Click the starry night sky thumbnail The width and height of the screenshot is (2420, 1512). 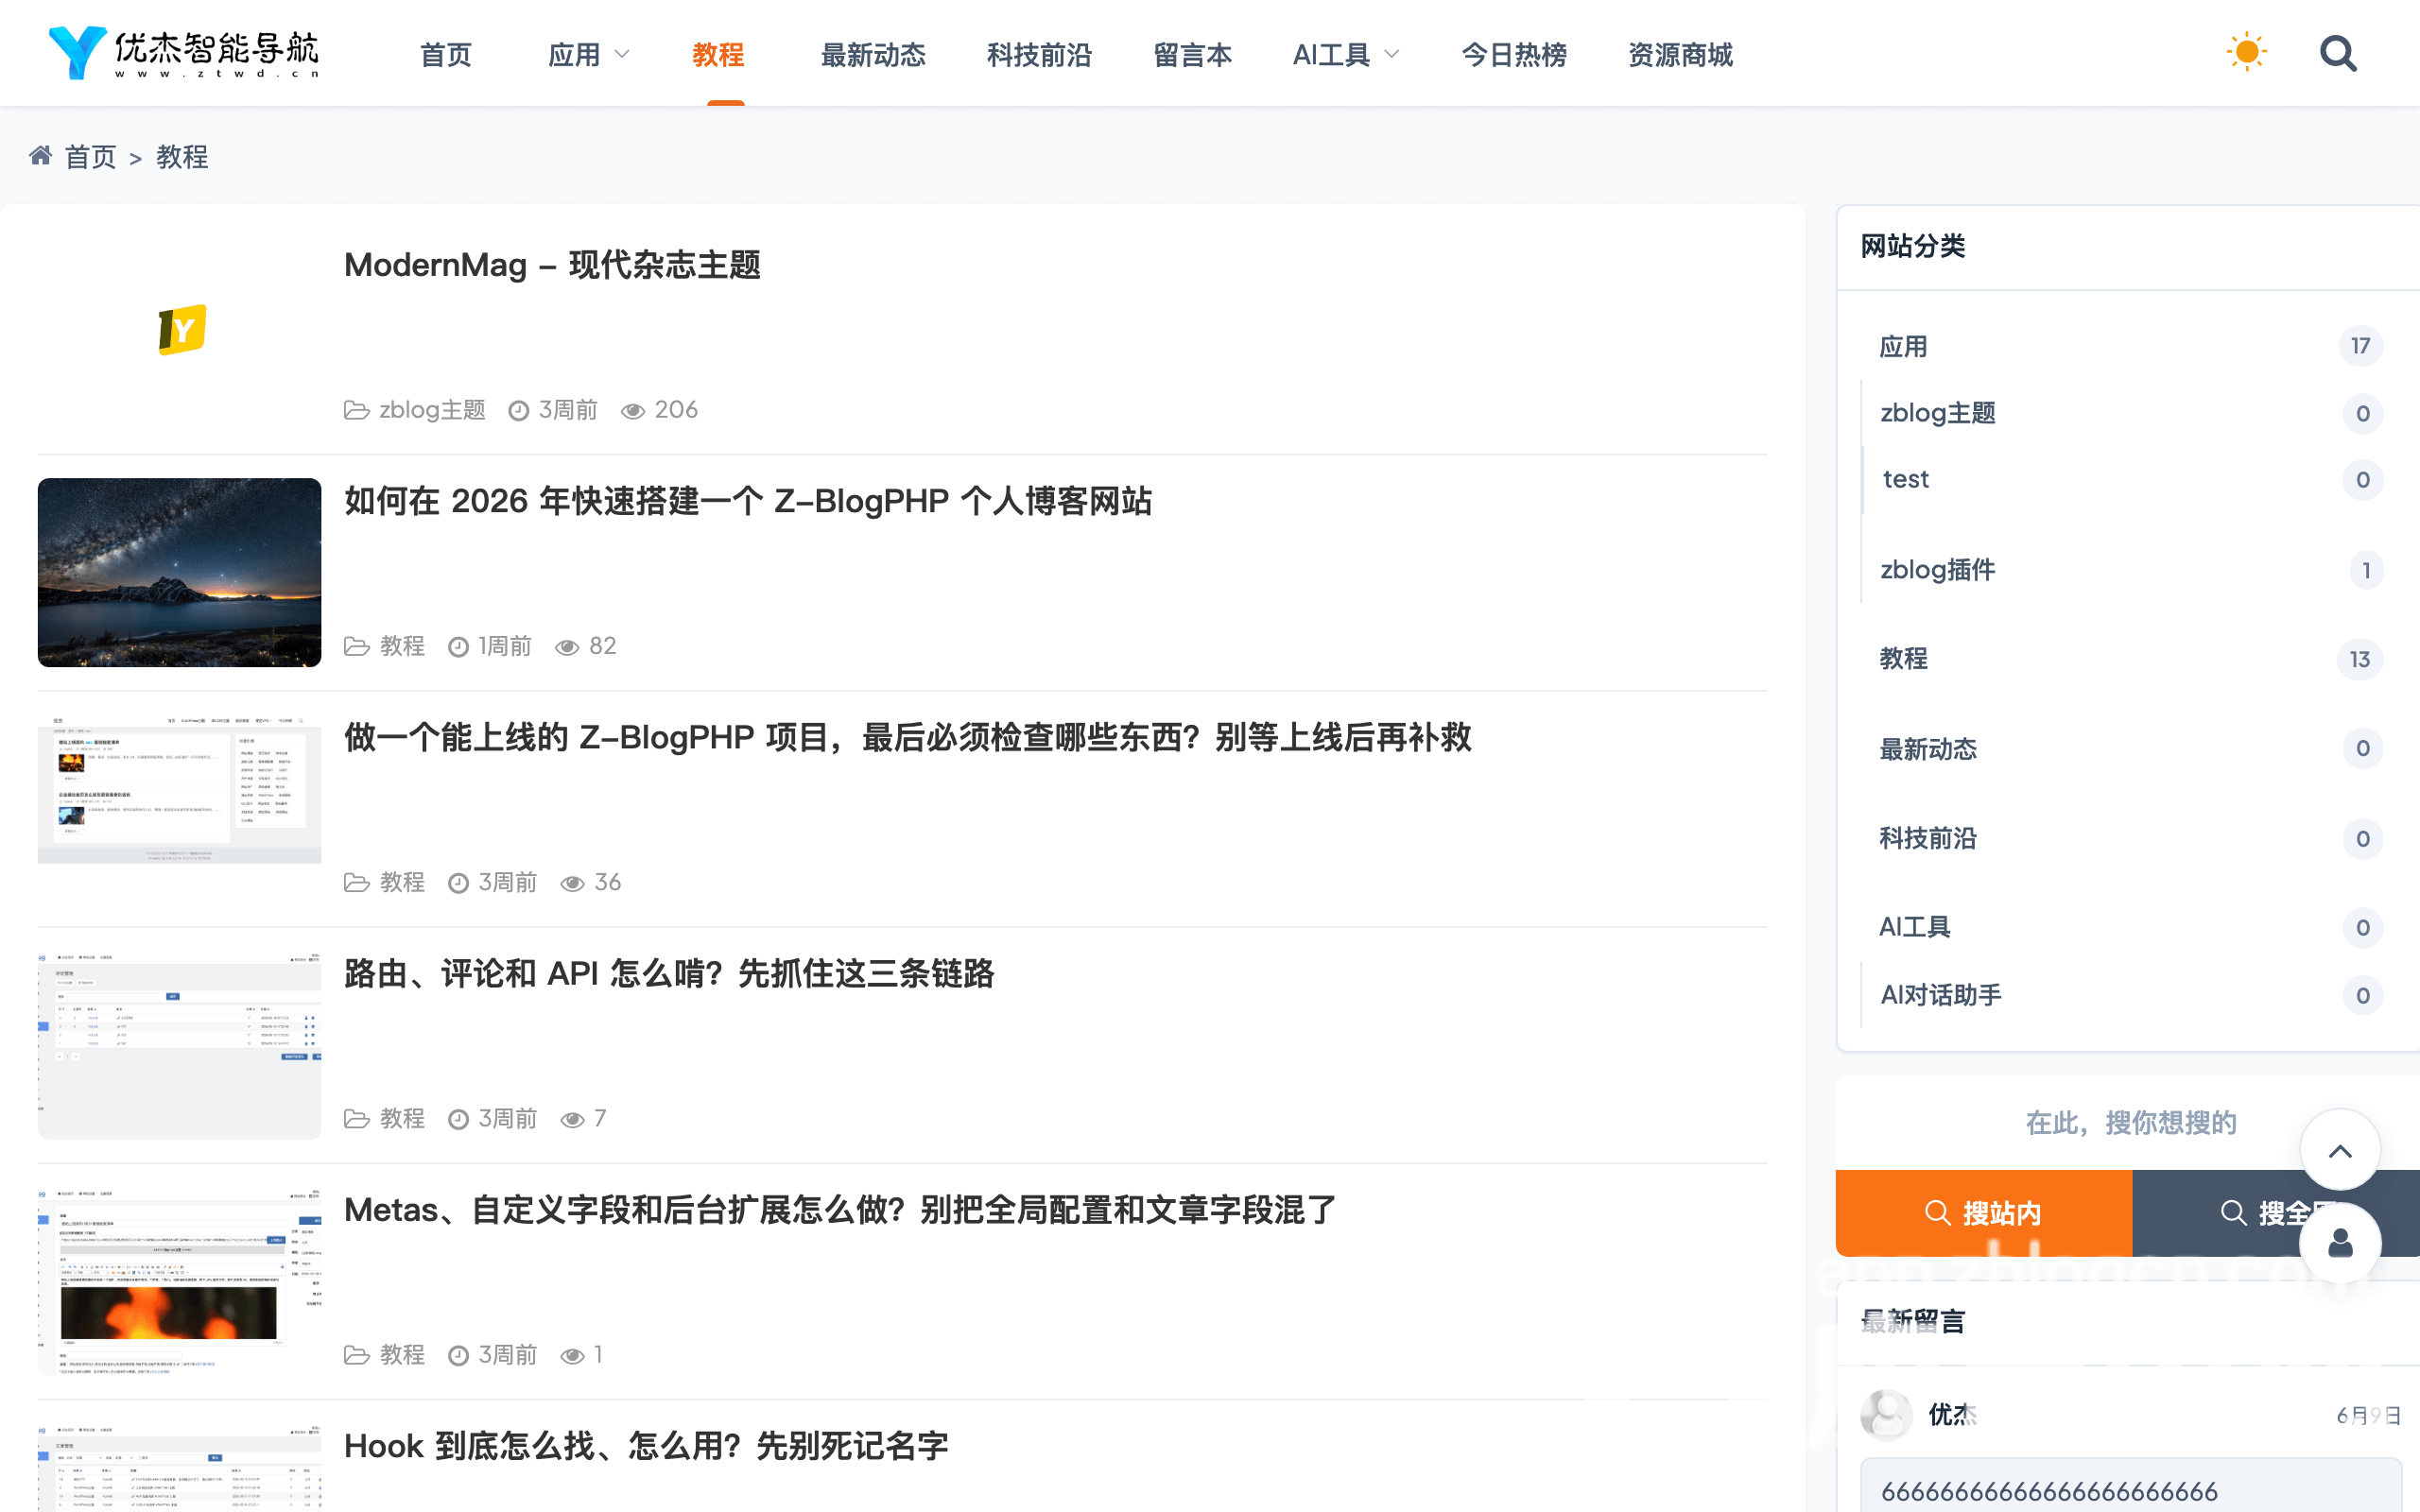[x=179, y=572]
